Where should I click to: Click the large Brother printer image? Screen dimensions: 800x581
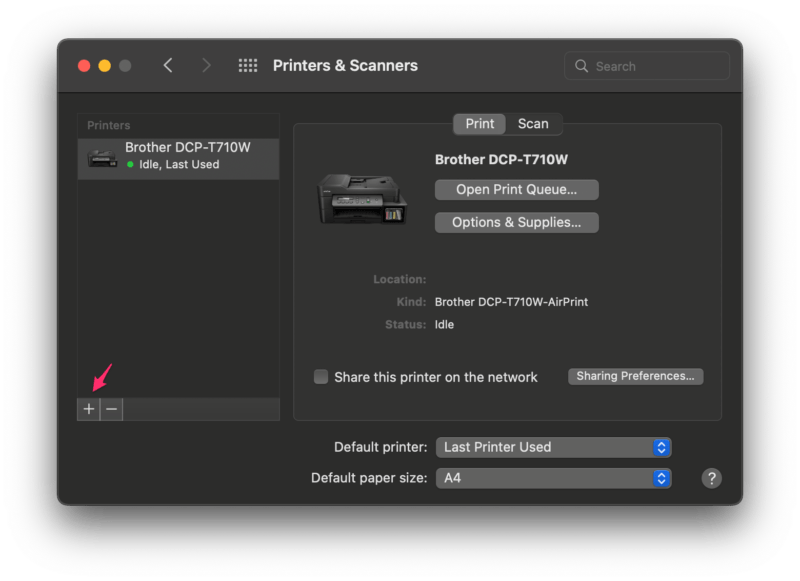click(362, 198)
